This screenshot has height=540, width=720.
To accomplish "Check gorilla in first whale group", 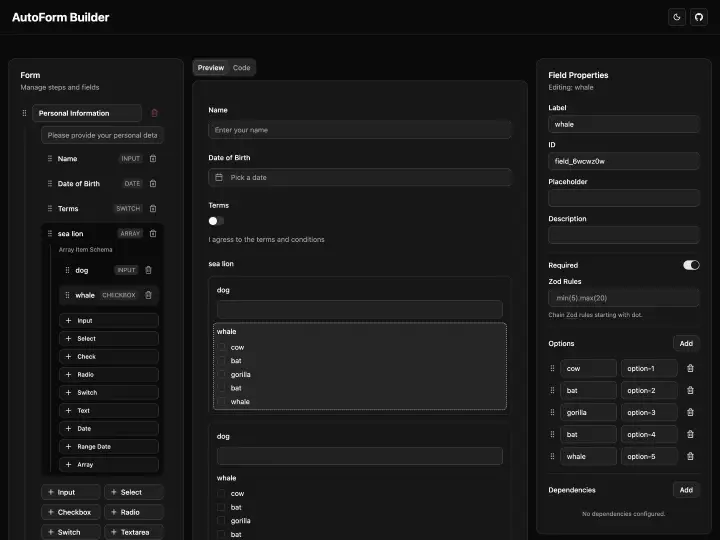I will (221, 374).
